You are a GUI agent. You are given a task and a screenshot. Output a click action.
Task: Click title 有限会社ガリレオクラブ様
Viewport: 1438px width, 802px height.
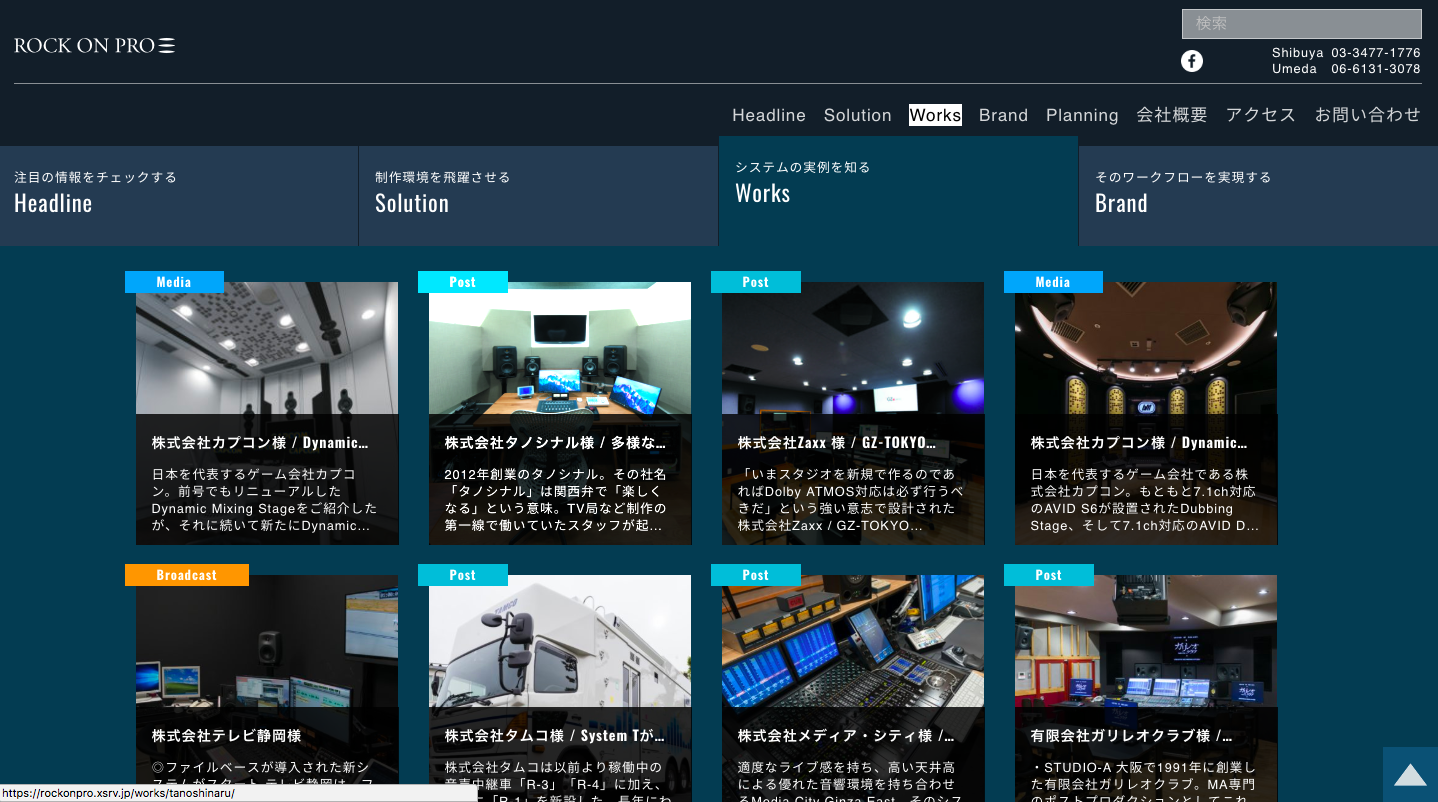pos(1131,735)
